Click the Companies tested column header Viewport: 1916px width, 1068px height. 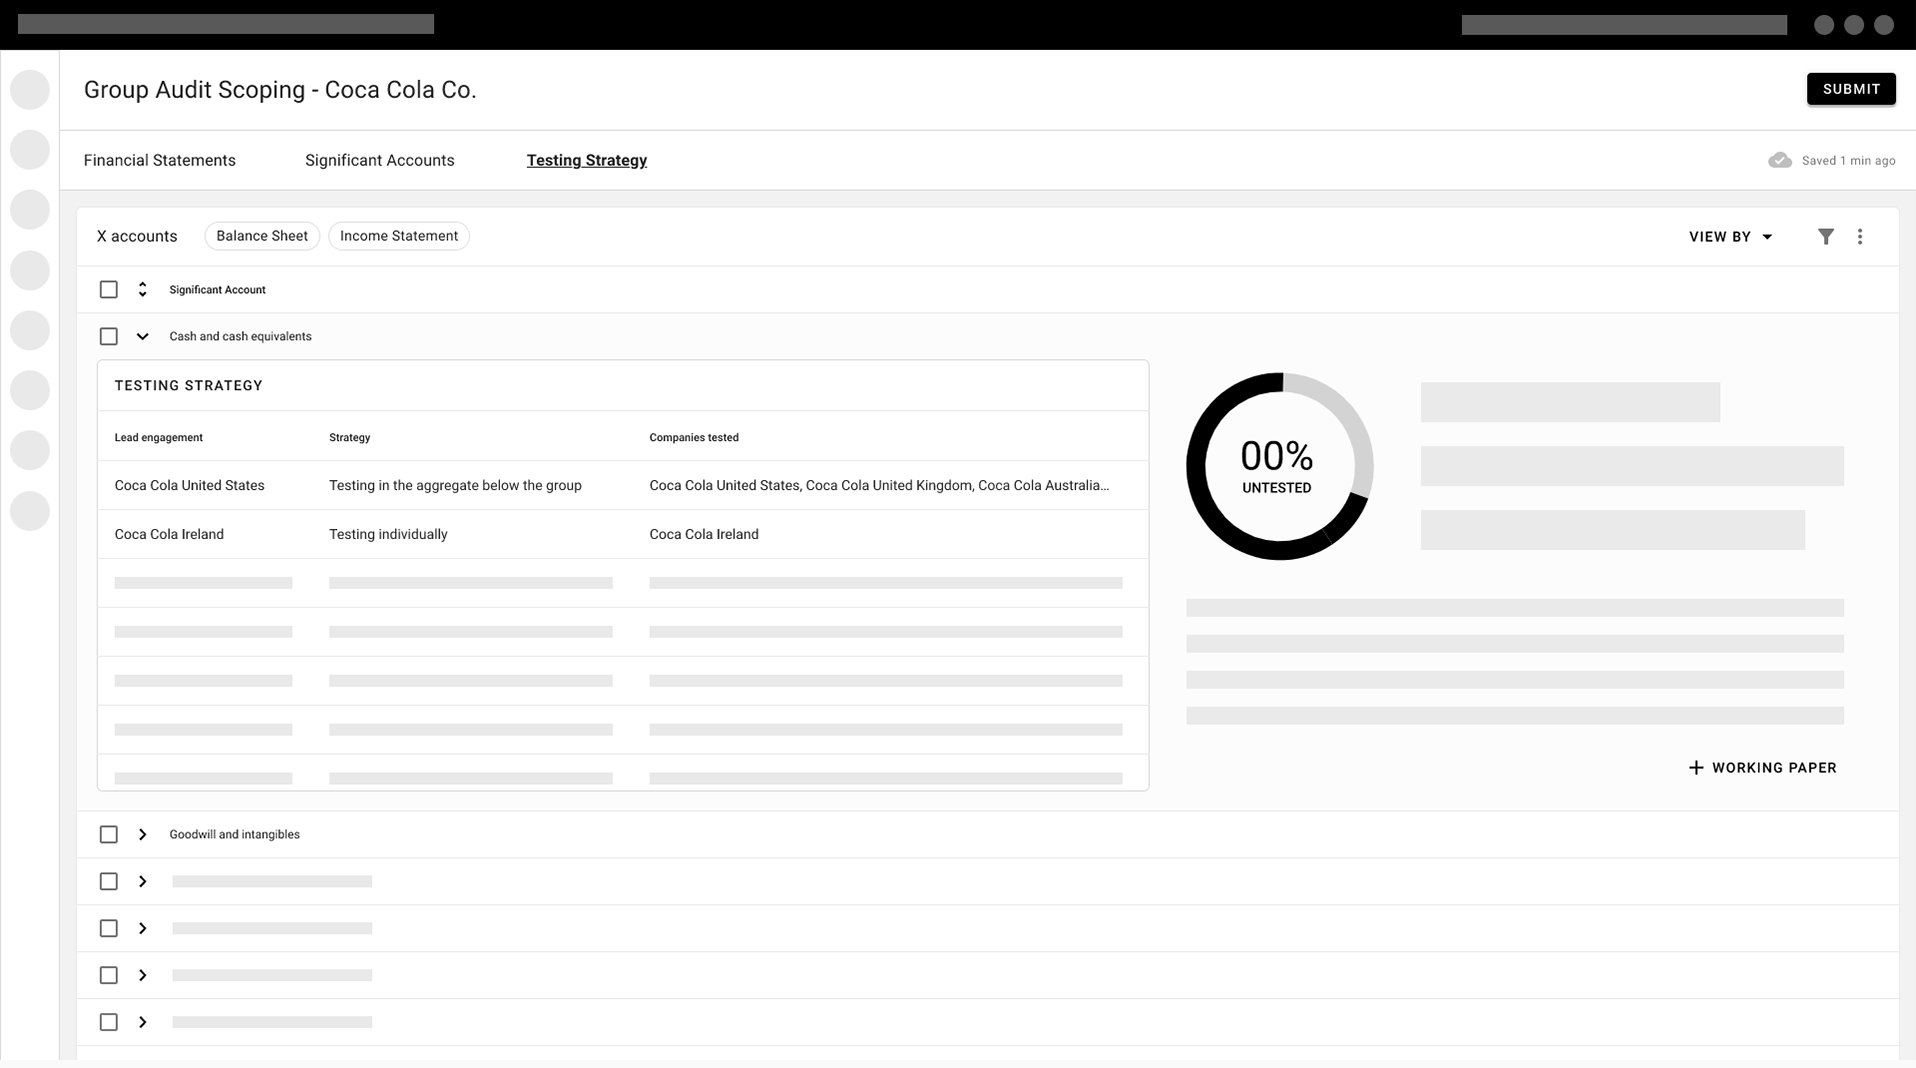[694, 438]
